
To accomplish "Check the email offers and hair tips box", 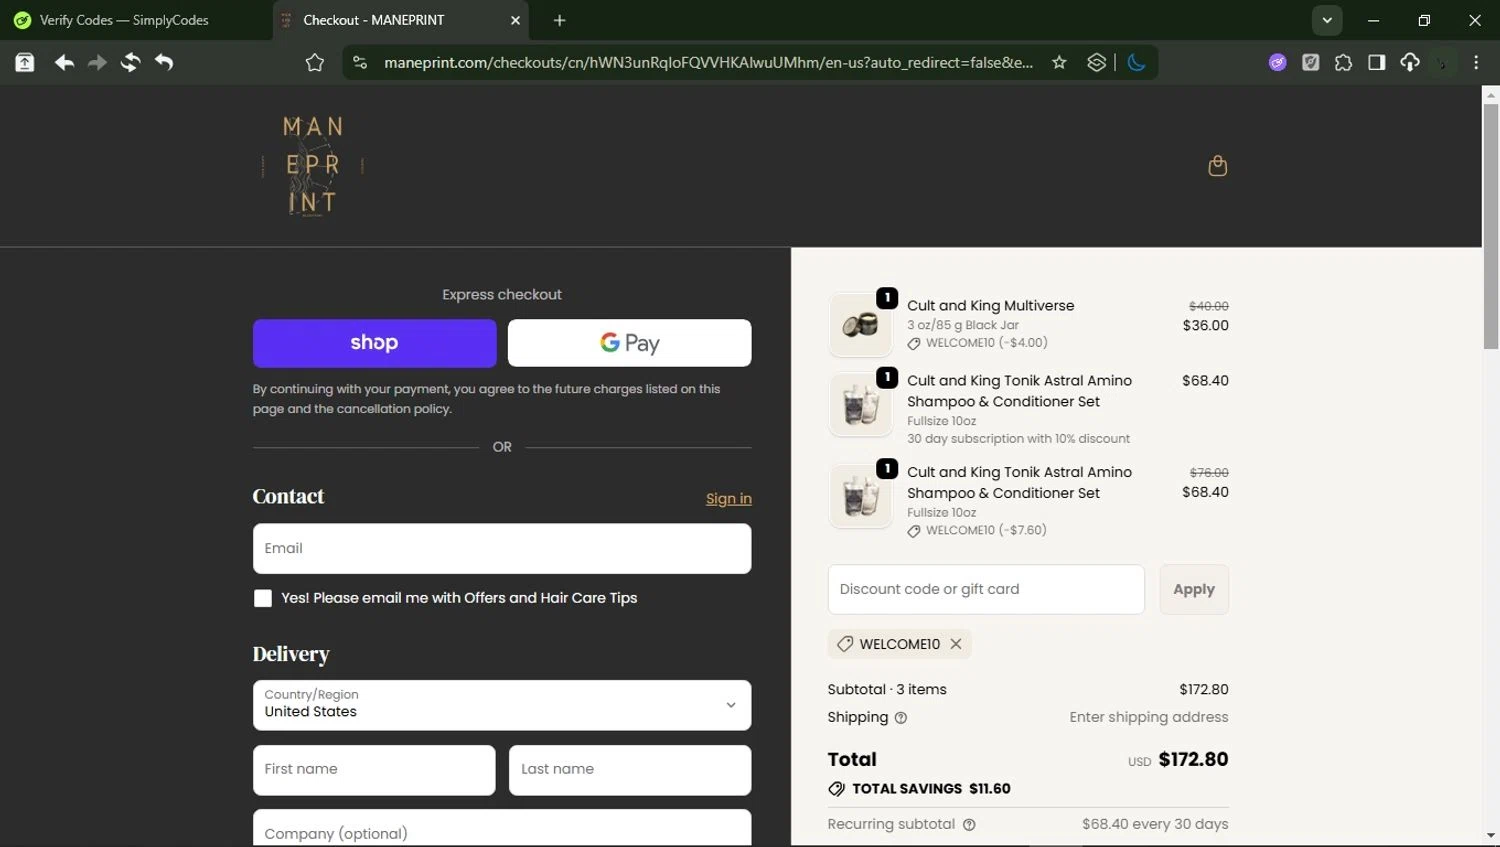I will click(x=263, y=598).
